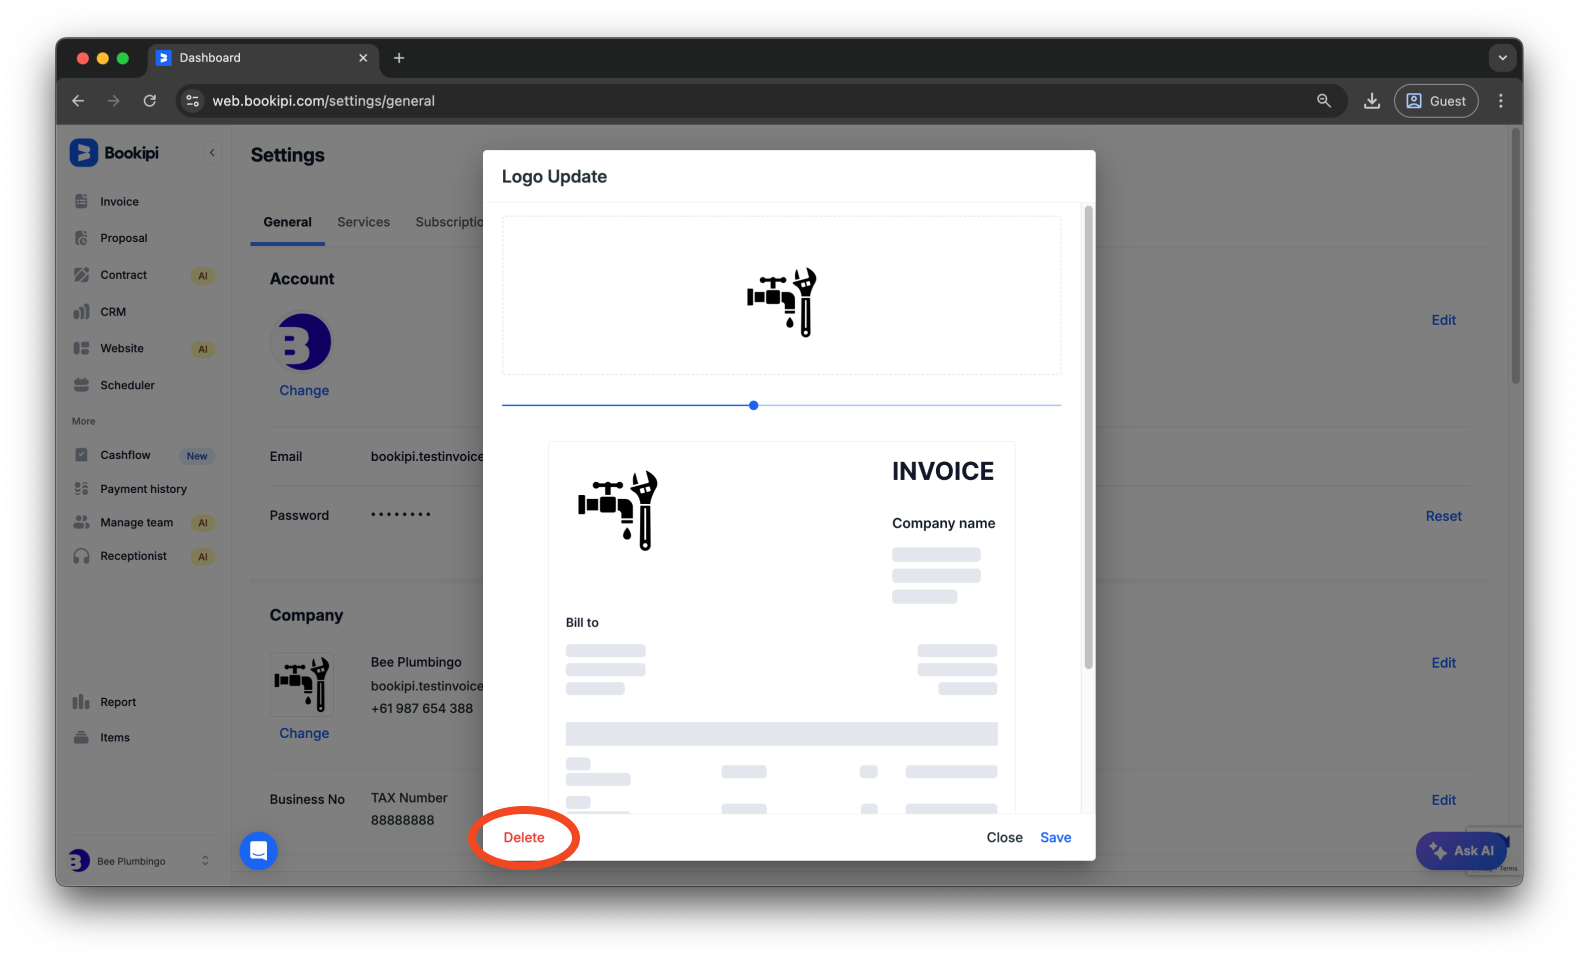Screen dimensions: 1579x960
Task: Click Edit in the Account section
Action: click(x=1443, y=320)
